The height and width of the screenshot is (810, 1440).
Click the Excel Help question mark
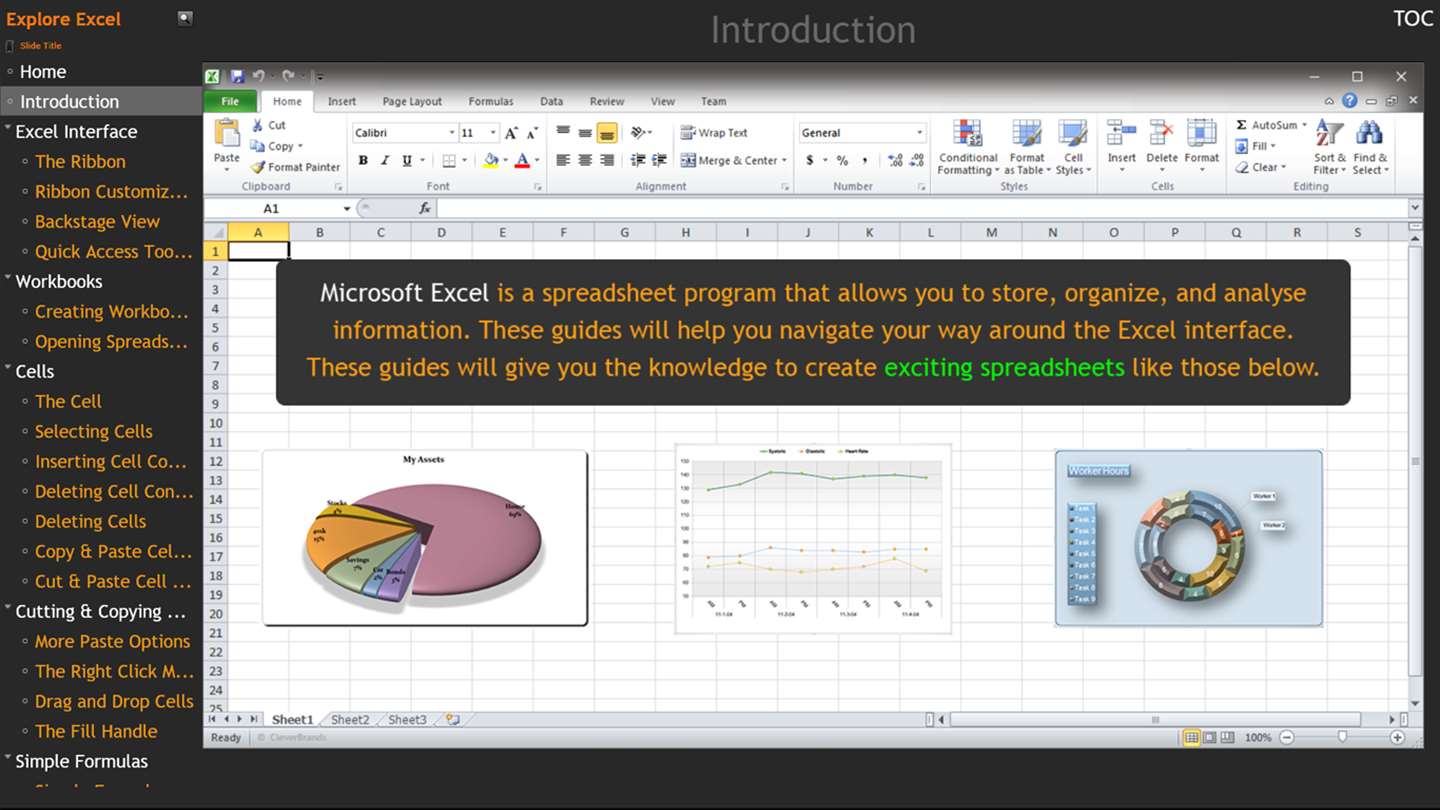tap(1350, 101)
